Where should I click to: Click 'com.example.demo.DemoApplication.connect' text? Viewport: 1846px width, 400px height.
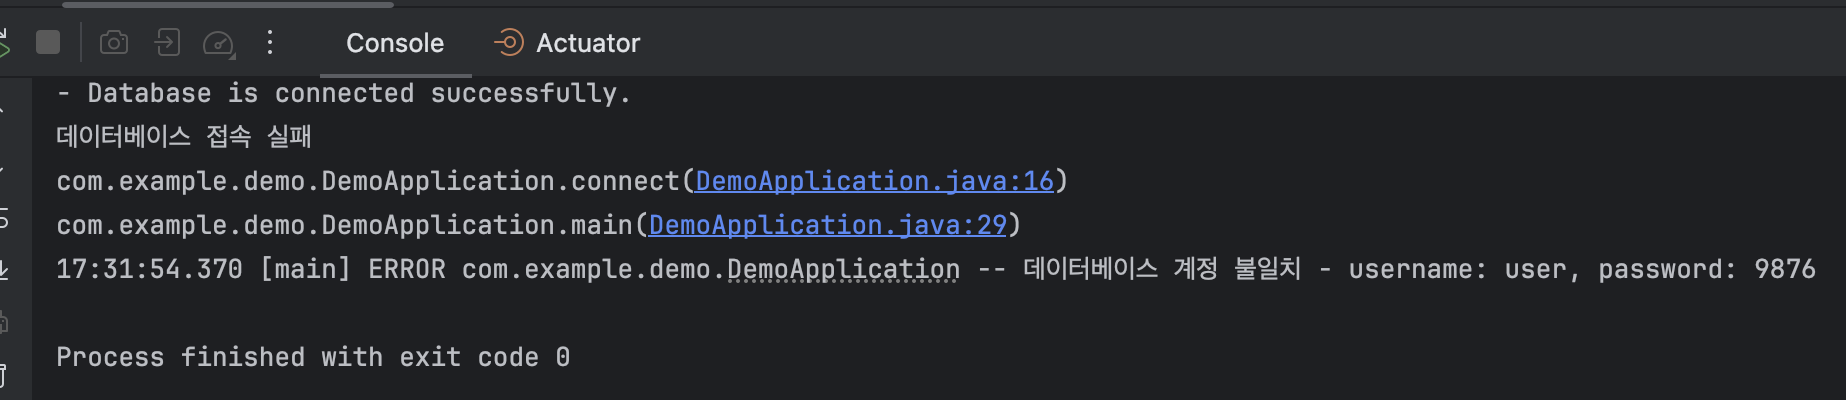[368, 181]
